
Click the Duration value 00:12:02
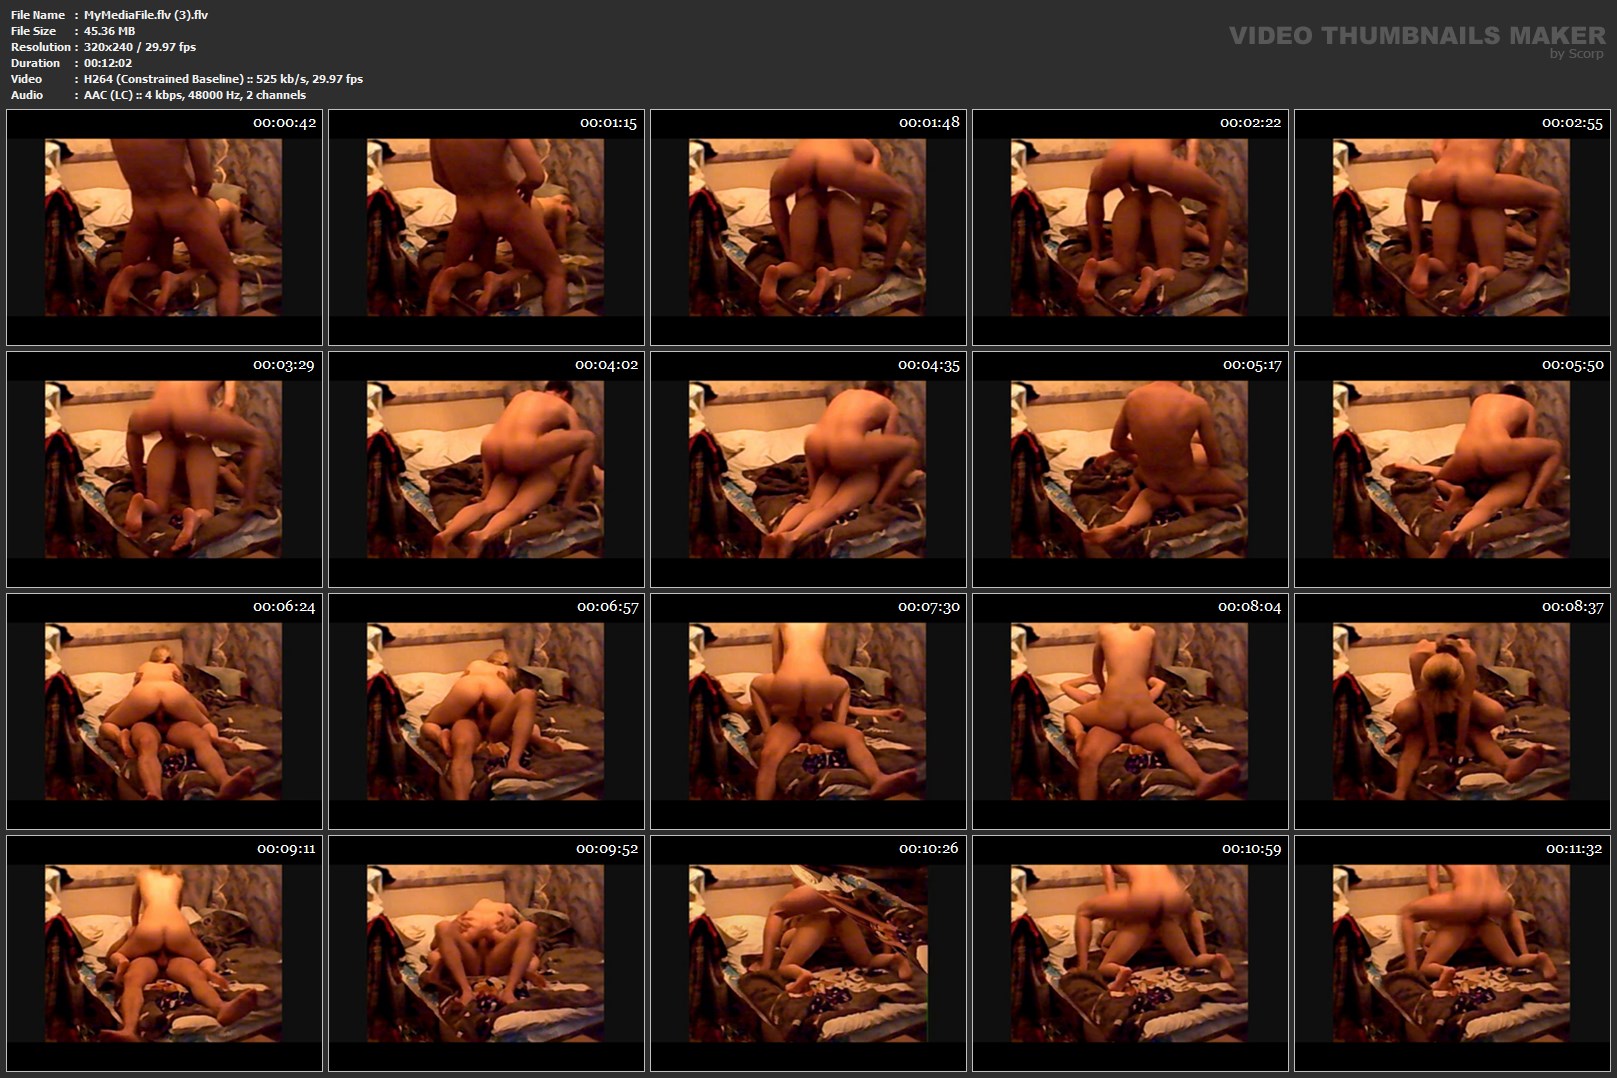pos(108,63)
